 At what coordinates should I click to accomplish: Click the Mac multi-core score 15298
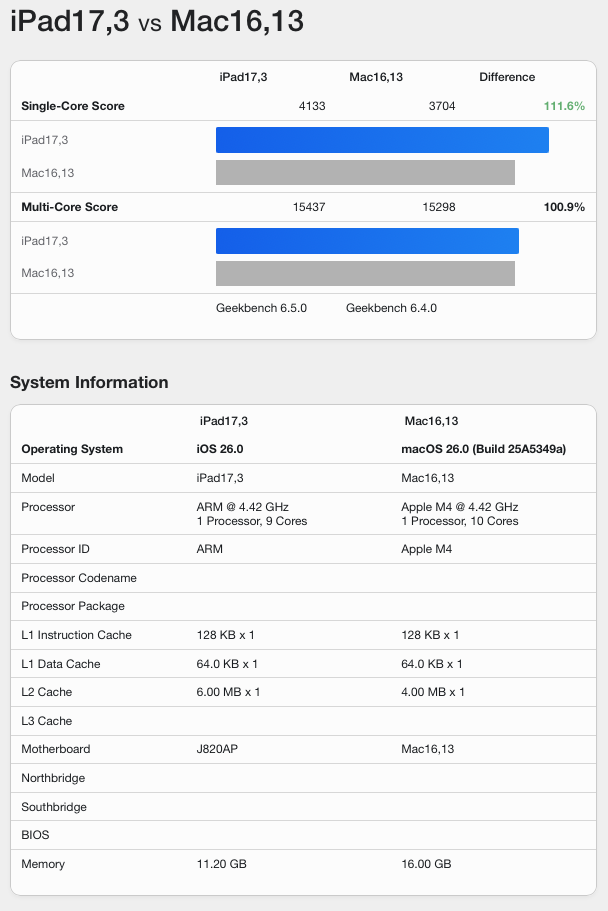coord(439,207)
